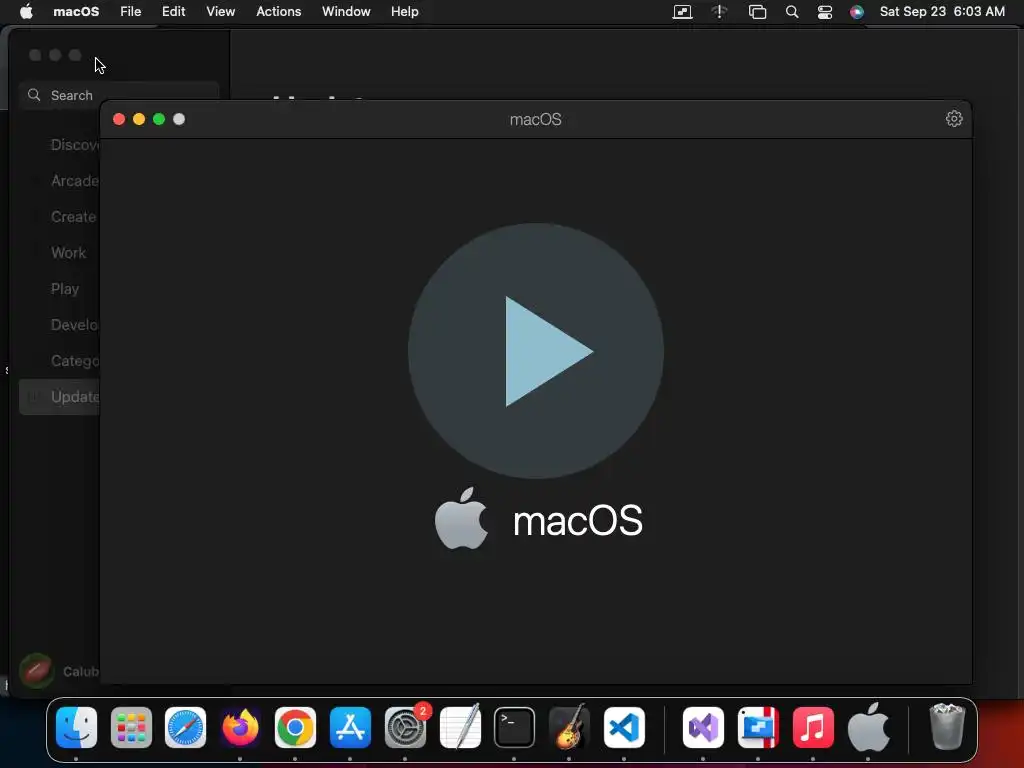The image size is (1024, 768).
Task: Show date and time Sat Sep 23
Action: [942, 12]
